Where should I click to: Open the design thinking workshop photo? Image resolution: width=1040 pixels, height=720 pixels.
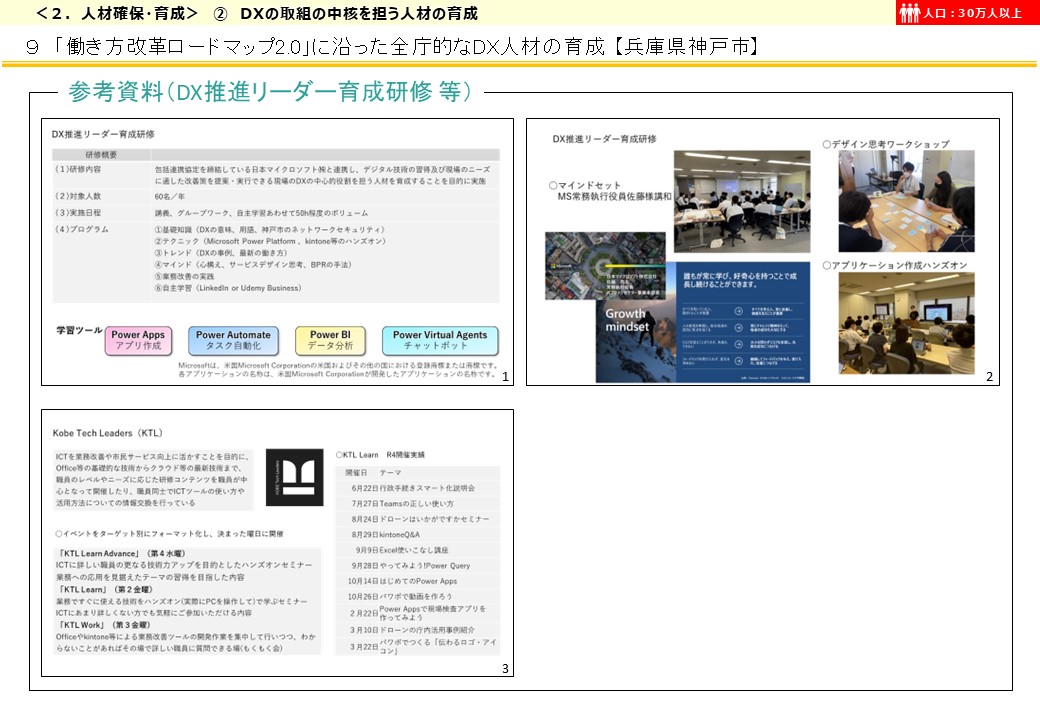coord(906,201)
